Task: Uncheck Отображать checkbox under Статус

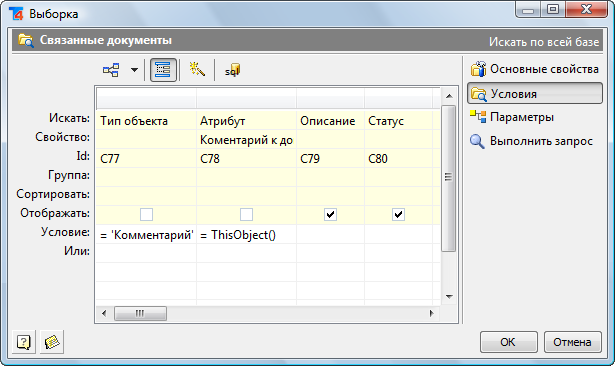Action: [398, 215]
